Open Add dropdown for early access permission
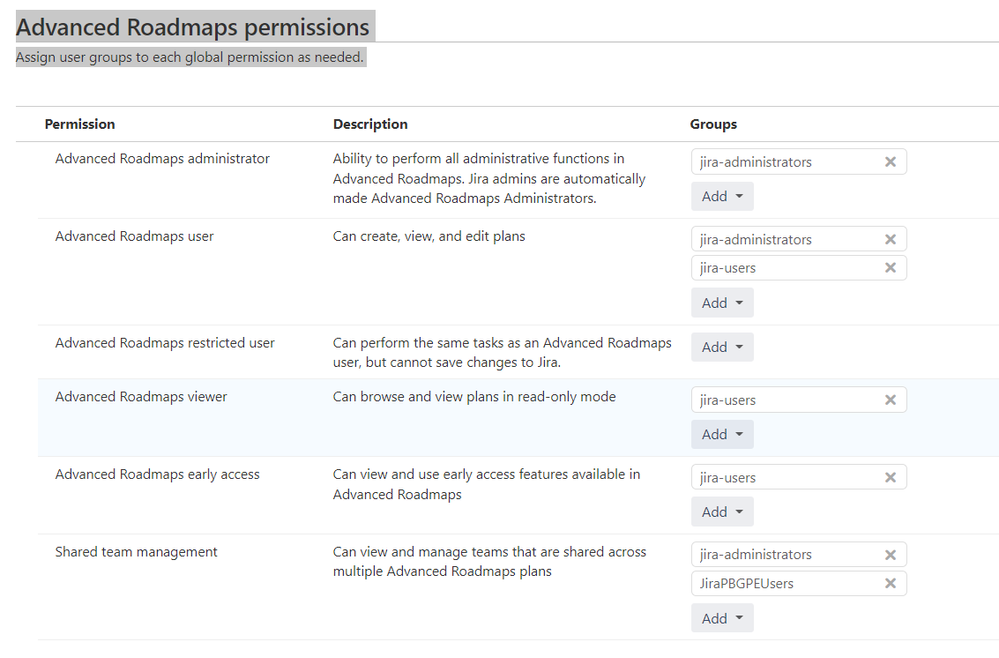 click(x=722, y=512)
